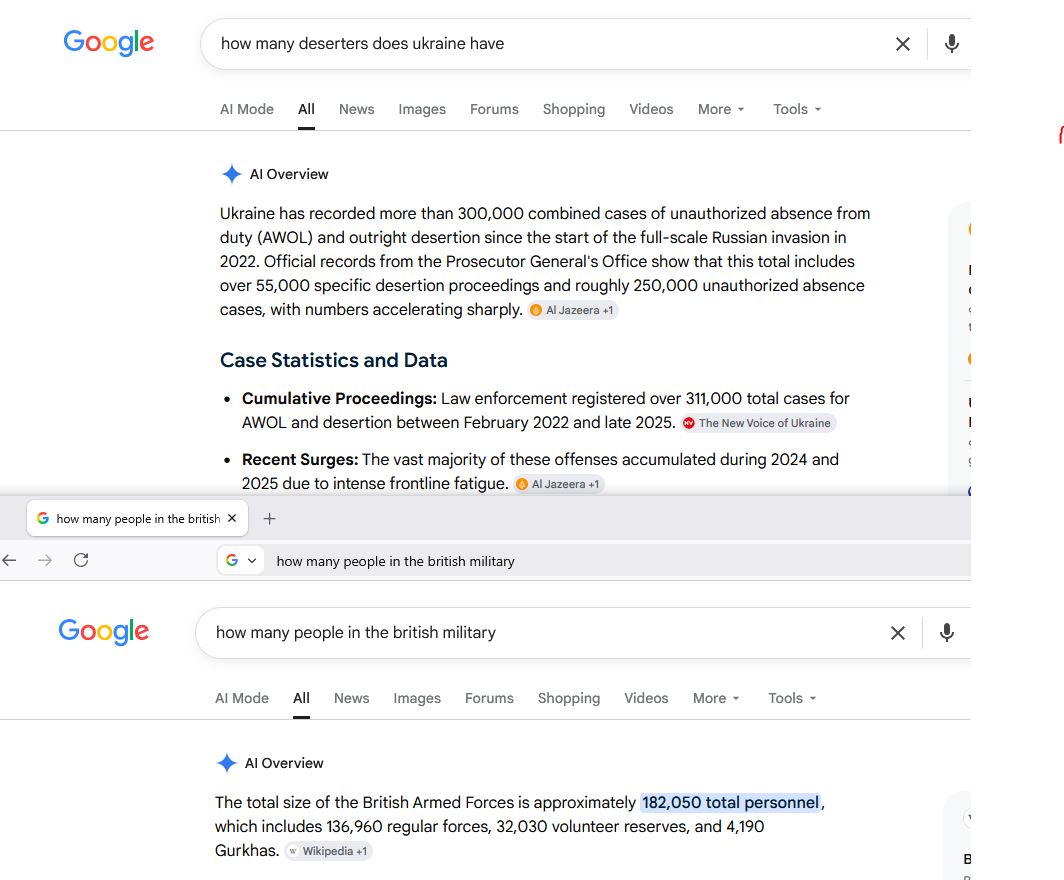Go back in browser history

click(10, 560)
